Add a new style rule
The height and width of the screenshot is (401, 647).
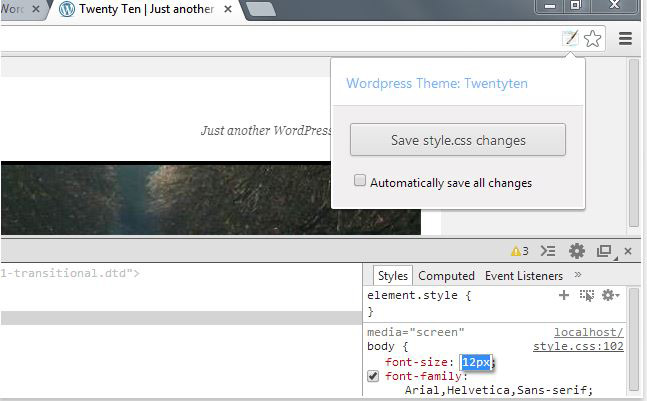click(564, 295)
